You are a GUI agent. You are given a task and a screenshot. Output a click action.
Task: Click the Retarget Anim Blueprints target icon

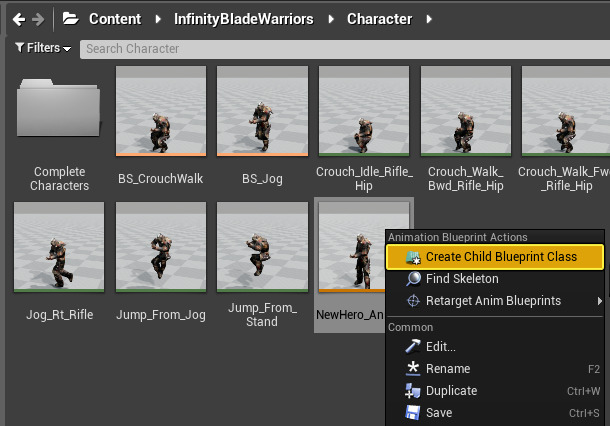(413, 301)
